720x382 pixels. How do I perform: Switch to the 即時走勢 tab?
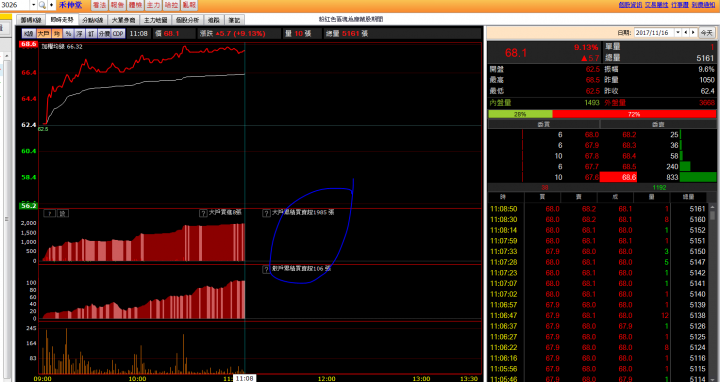[62, 20]
